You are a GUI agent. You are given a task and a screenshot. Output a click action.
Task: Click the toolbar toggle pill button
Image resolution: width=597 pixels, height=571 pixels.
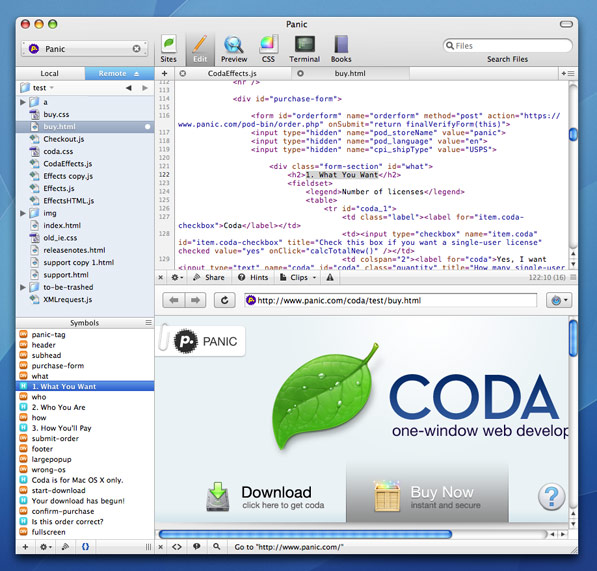[x=566, y=24]
